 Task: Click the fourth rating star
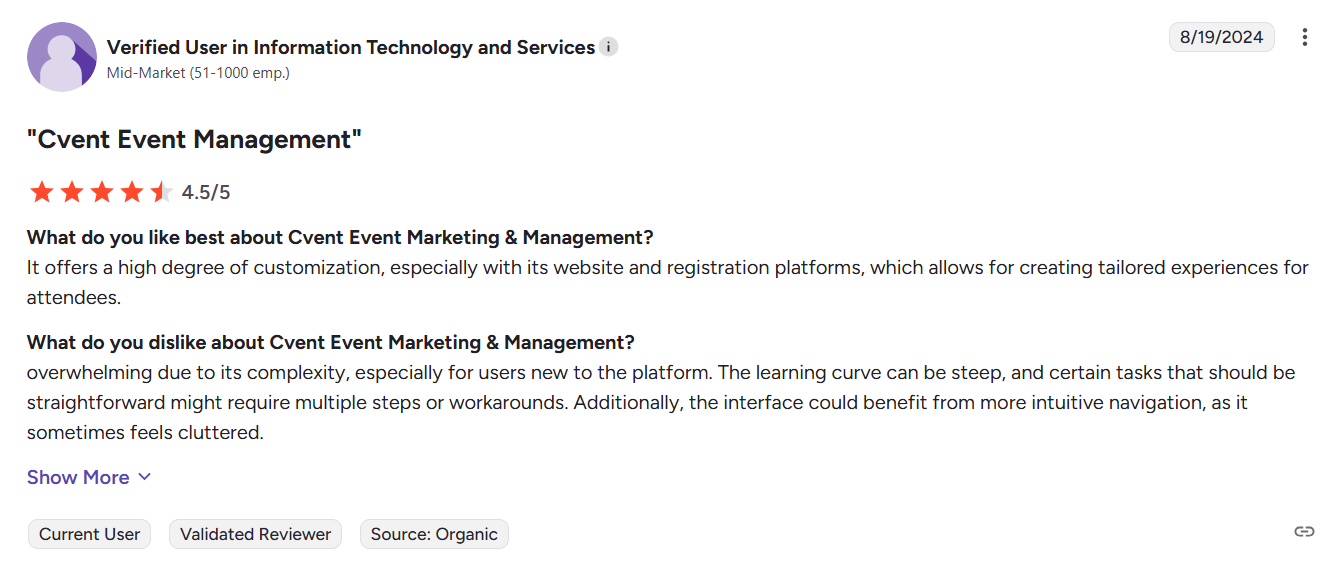coord(131,192)
